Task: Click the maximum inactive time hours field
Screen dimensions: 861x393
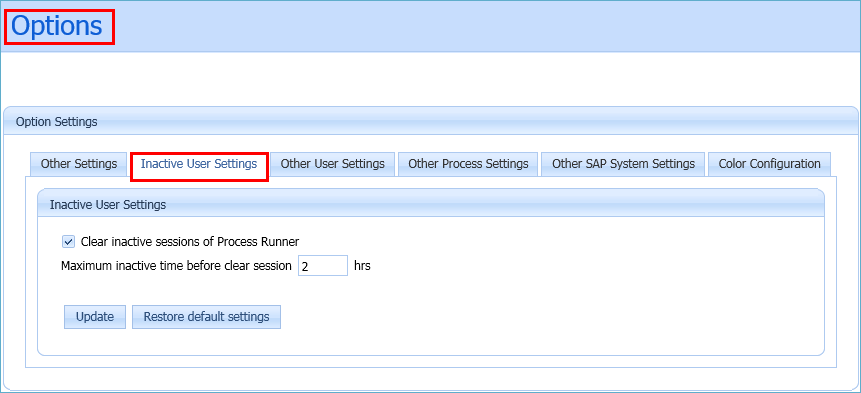Action: click(323, 266)
